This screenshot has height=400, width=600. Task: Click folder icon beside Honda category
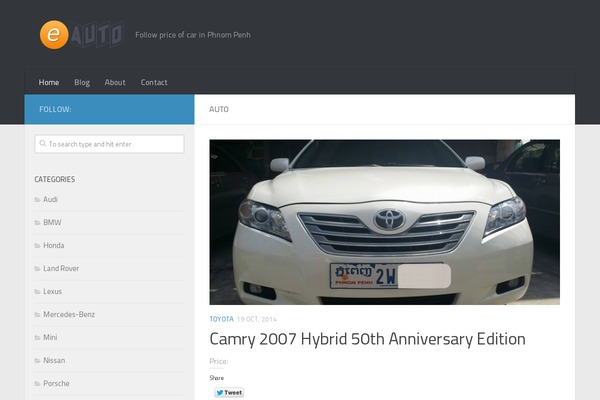tap(38, 245)
